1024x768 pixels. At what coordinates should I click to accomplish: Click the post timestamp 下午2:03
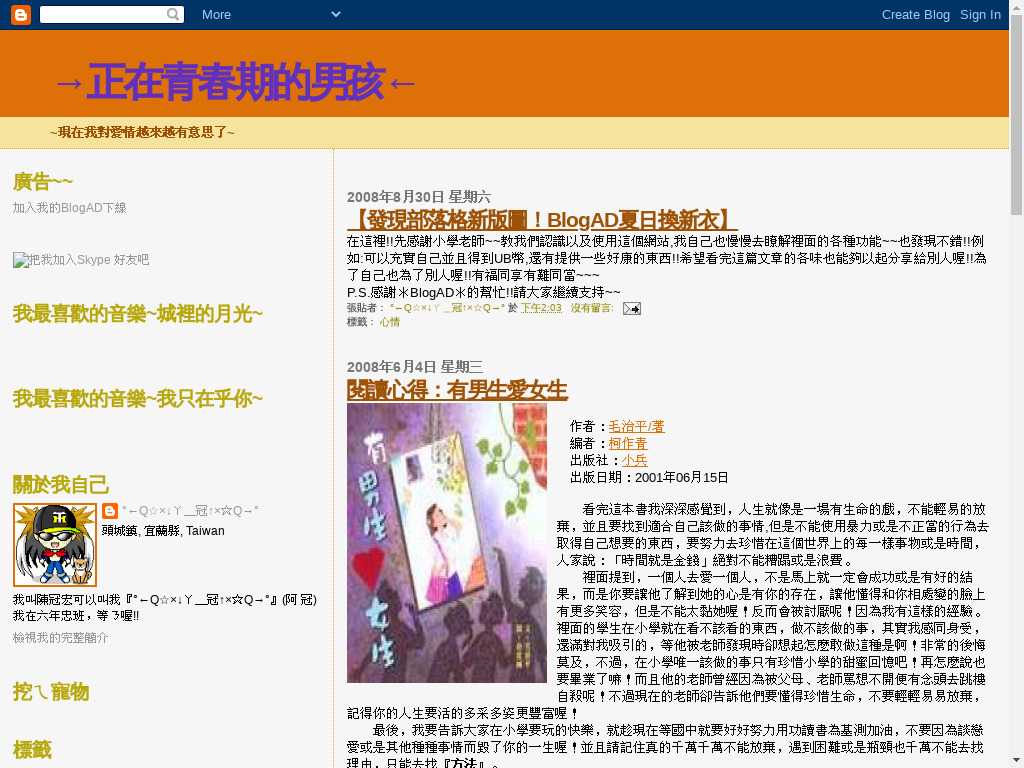click(x=541, y=308)
